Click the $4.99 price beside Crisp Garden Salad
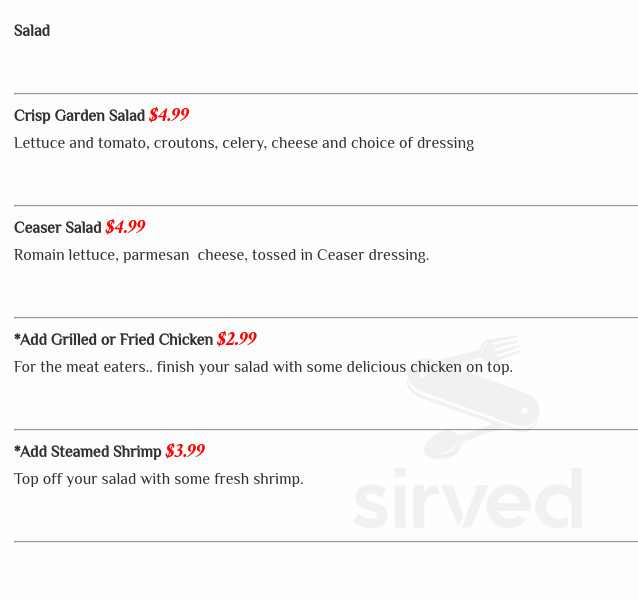 [169, 115]
